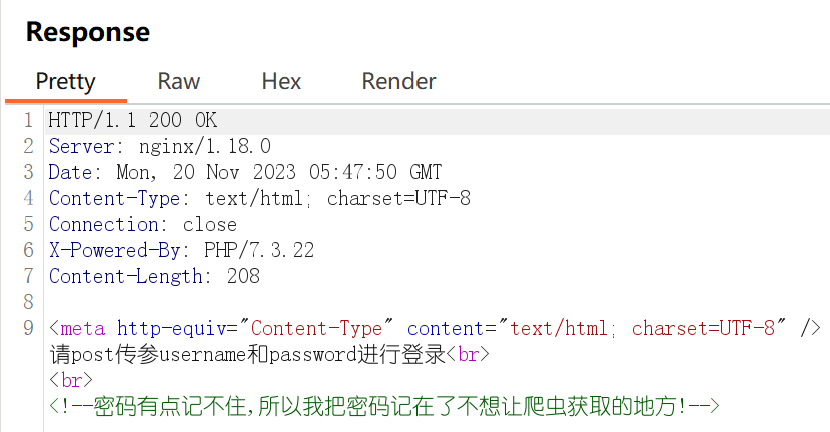This screenshot has width=830, height=432.
Task: Click line number 8 in the gutter
Action: (x=28, y=302)
